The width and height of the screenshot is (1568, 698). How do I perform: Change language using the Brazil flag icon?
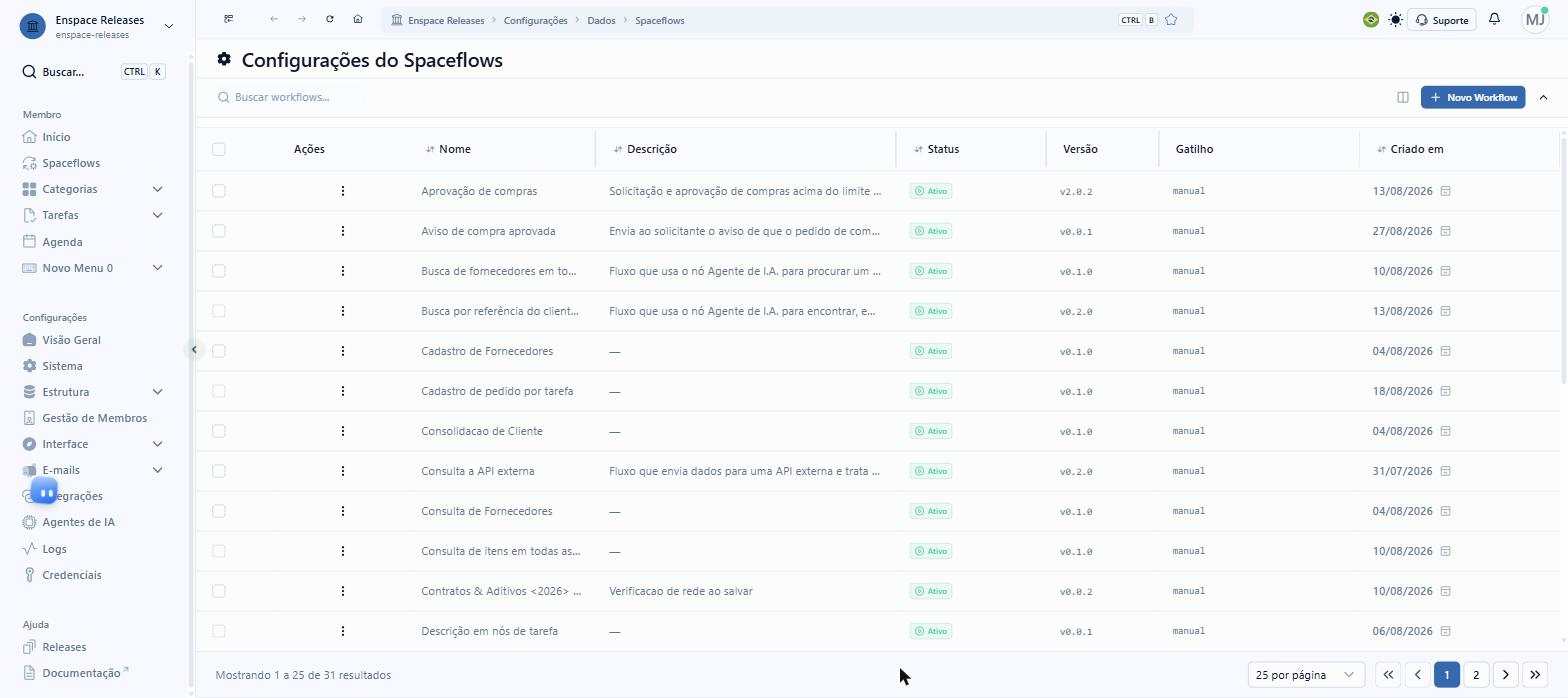1371,20
